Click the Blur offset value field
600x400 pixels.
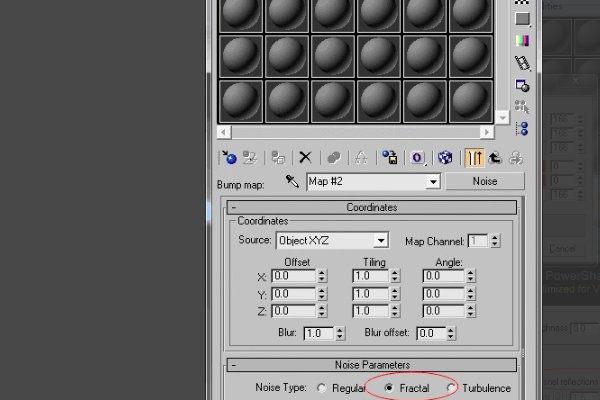[431, 333]
